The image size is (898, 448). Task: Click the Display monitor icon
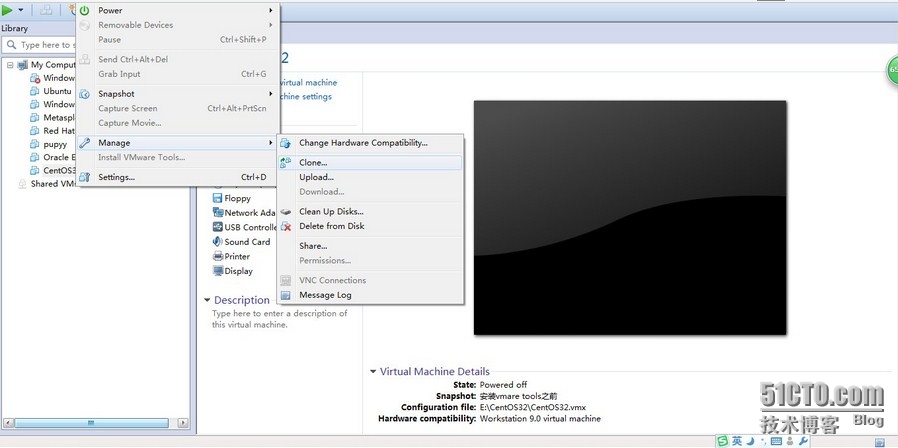[218, 271]
